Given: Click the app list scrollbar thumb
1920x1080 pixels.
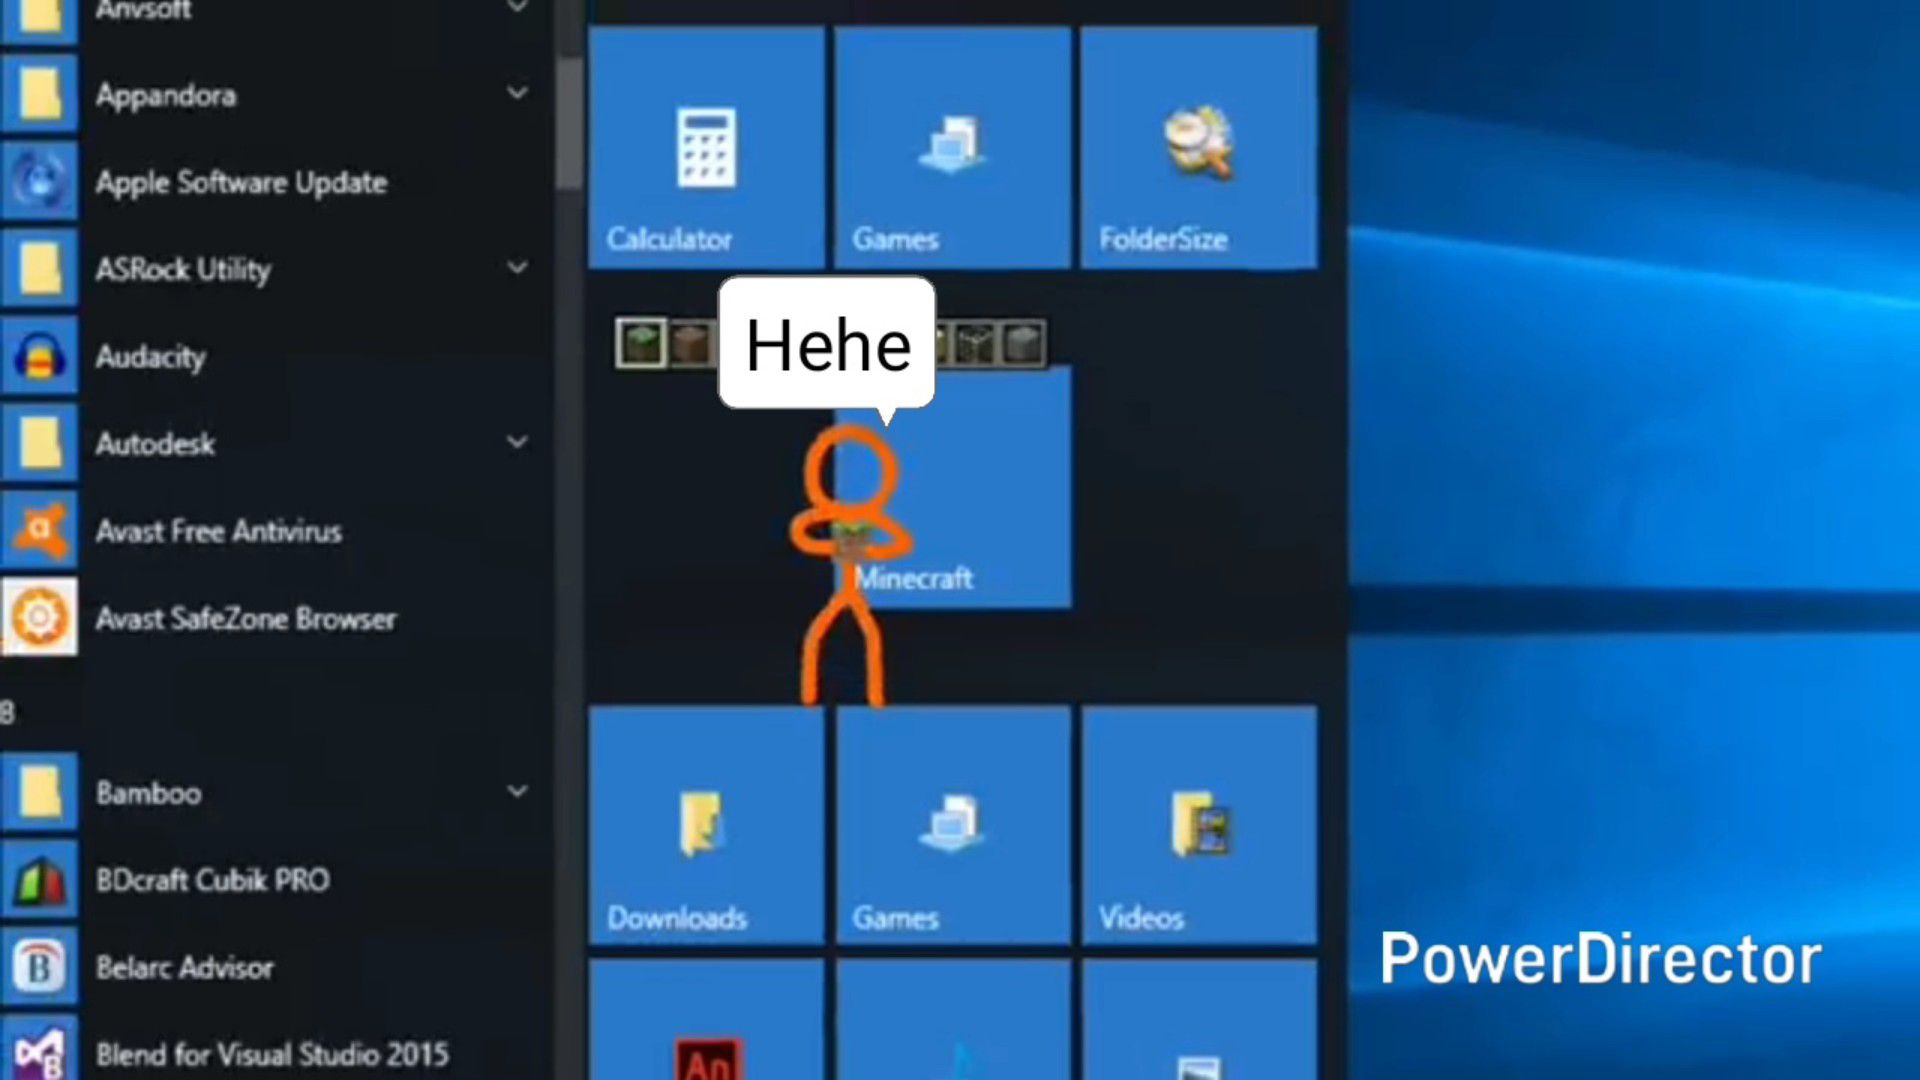Looking at the screenshot, I should tap(570, 122).
